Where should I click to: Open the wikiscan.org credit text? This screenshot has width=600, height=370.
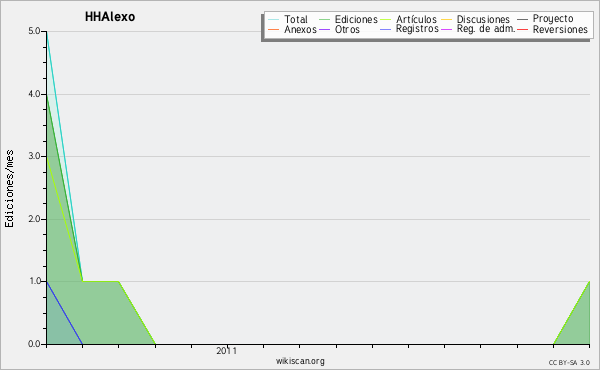tap(300, 361)
